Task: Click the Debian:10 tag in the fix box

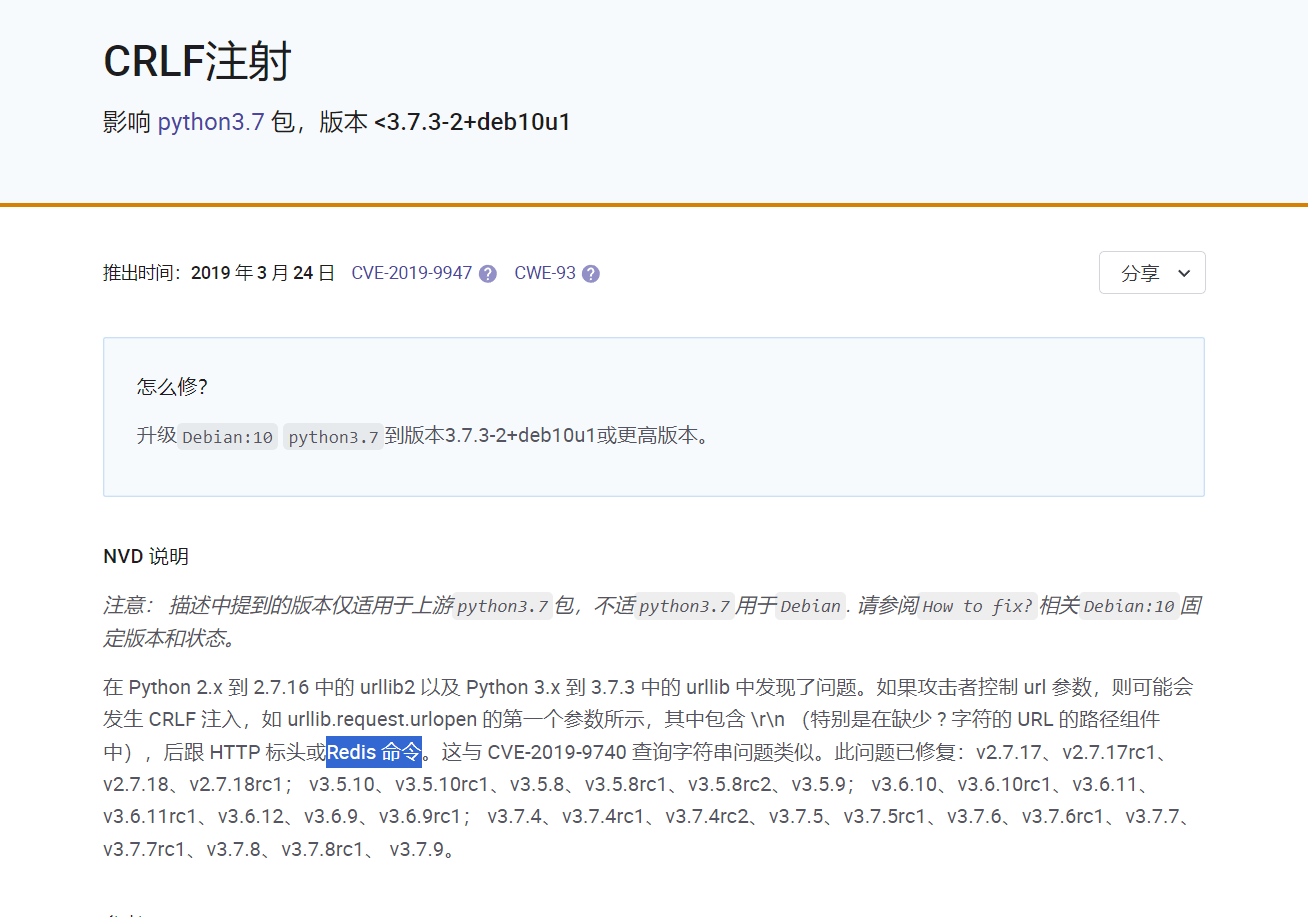Action: pyautogui.click(x=227, y=436)
